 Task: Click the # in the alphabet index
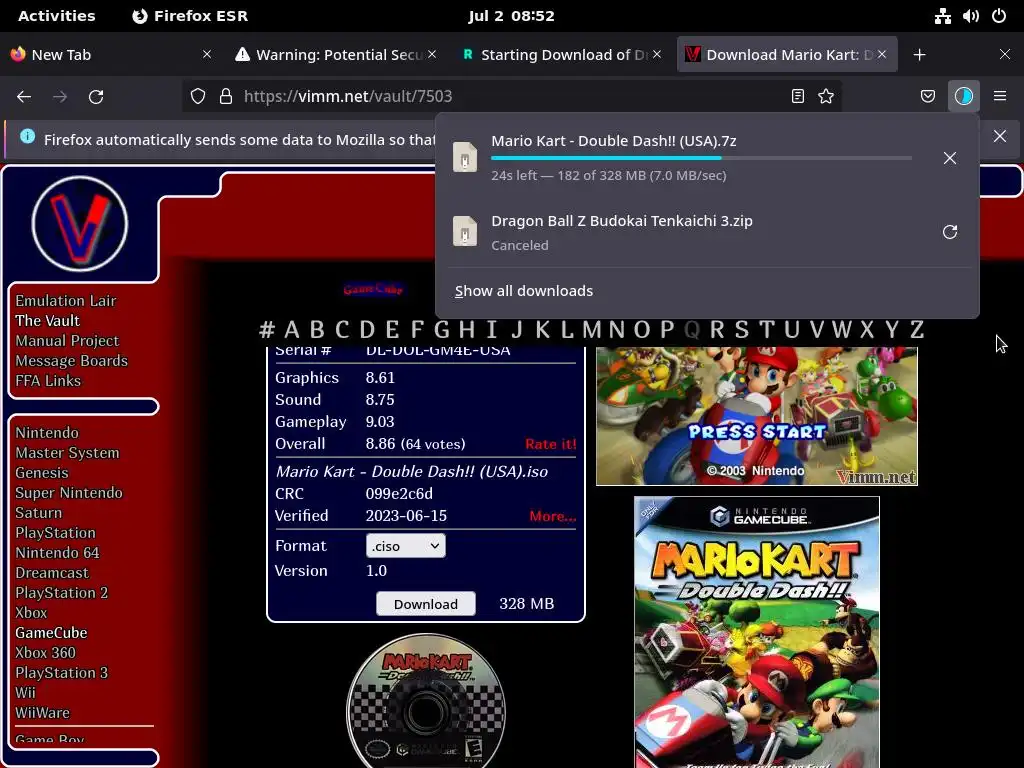[266, 330]
